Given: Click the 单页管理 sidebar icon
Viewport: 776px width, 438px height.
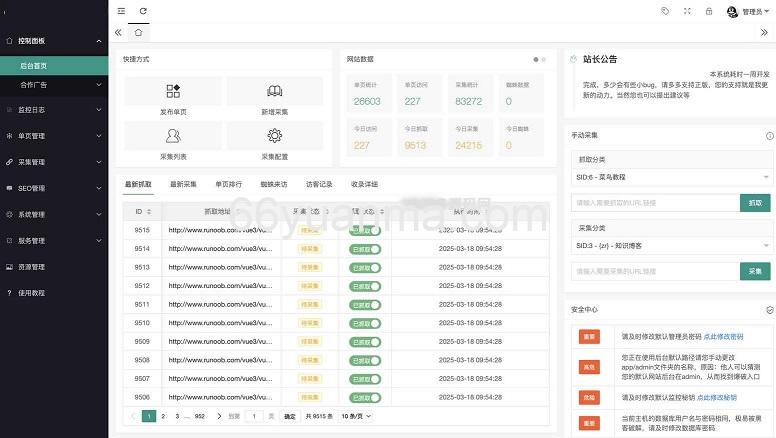Looking at the screenshot, I should (x=9, y=136).
